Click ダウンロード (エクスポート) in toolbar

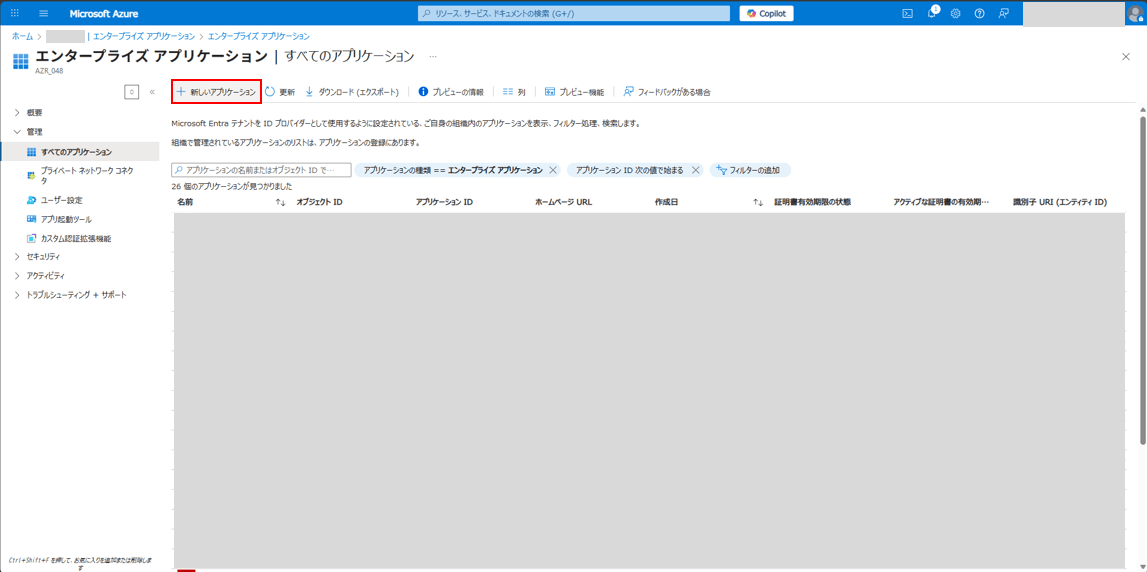click(352, 92)
